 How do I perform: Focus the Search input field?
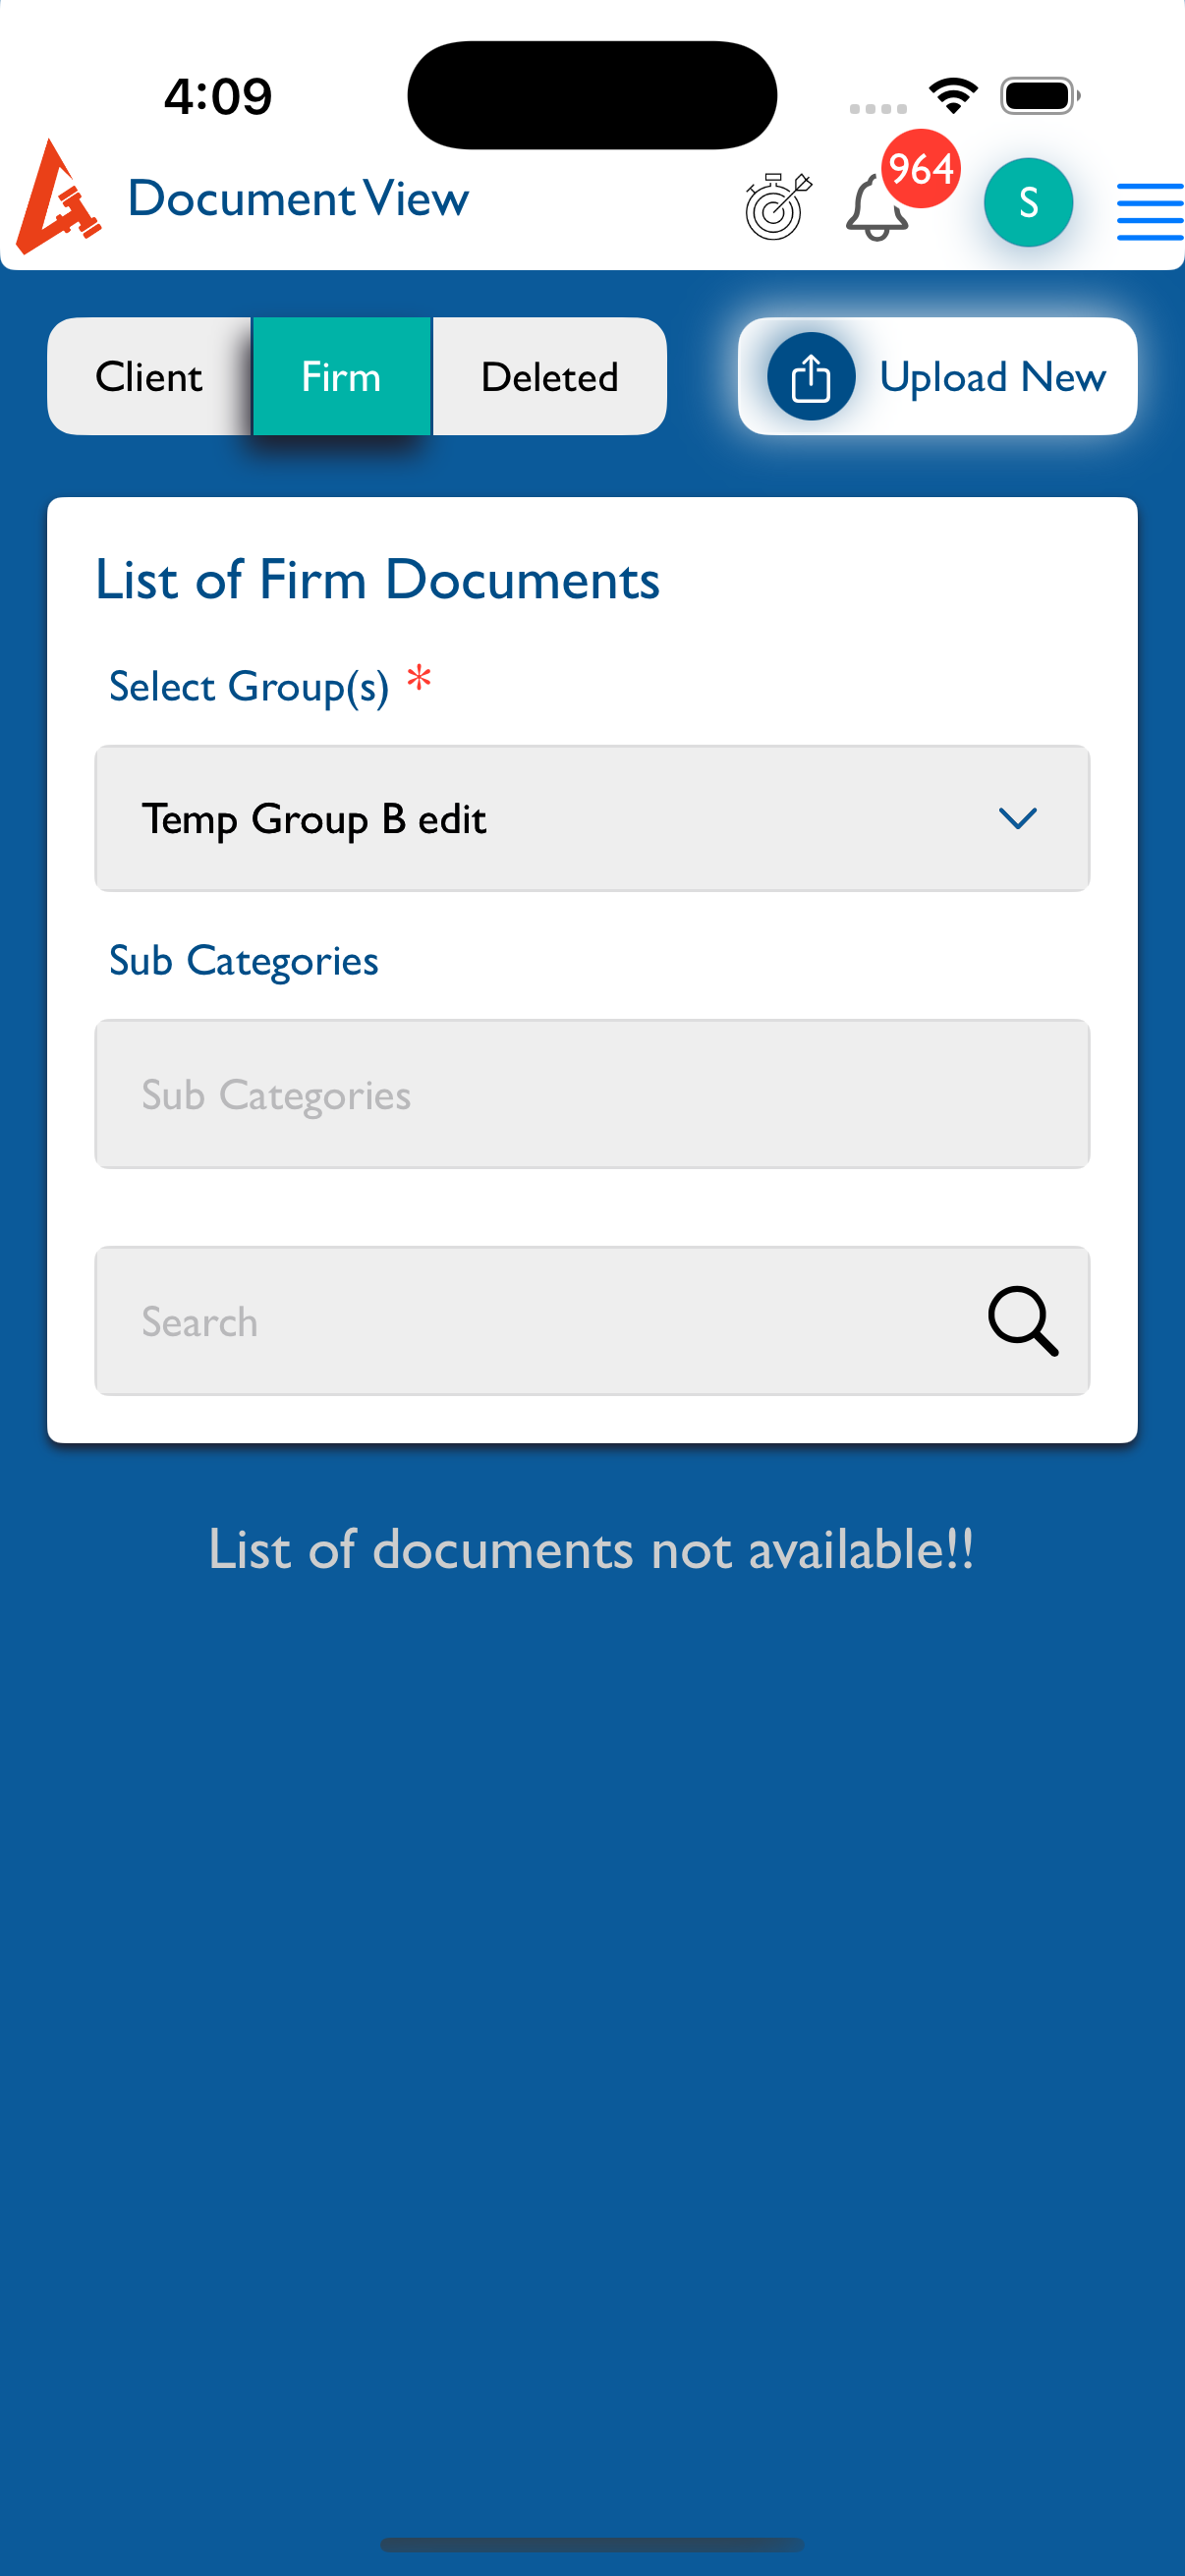pyautogui.click(x=540, y=1321)
